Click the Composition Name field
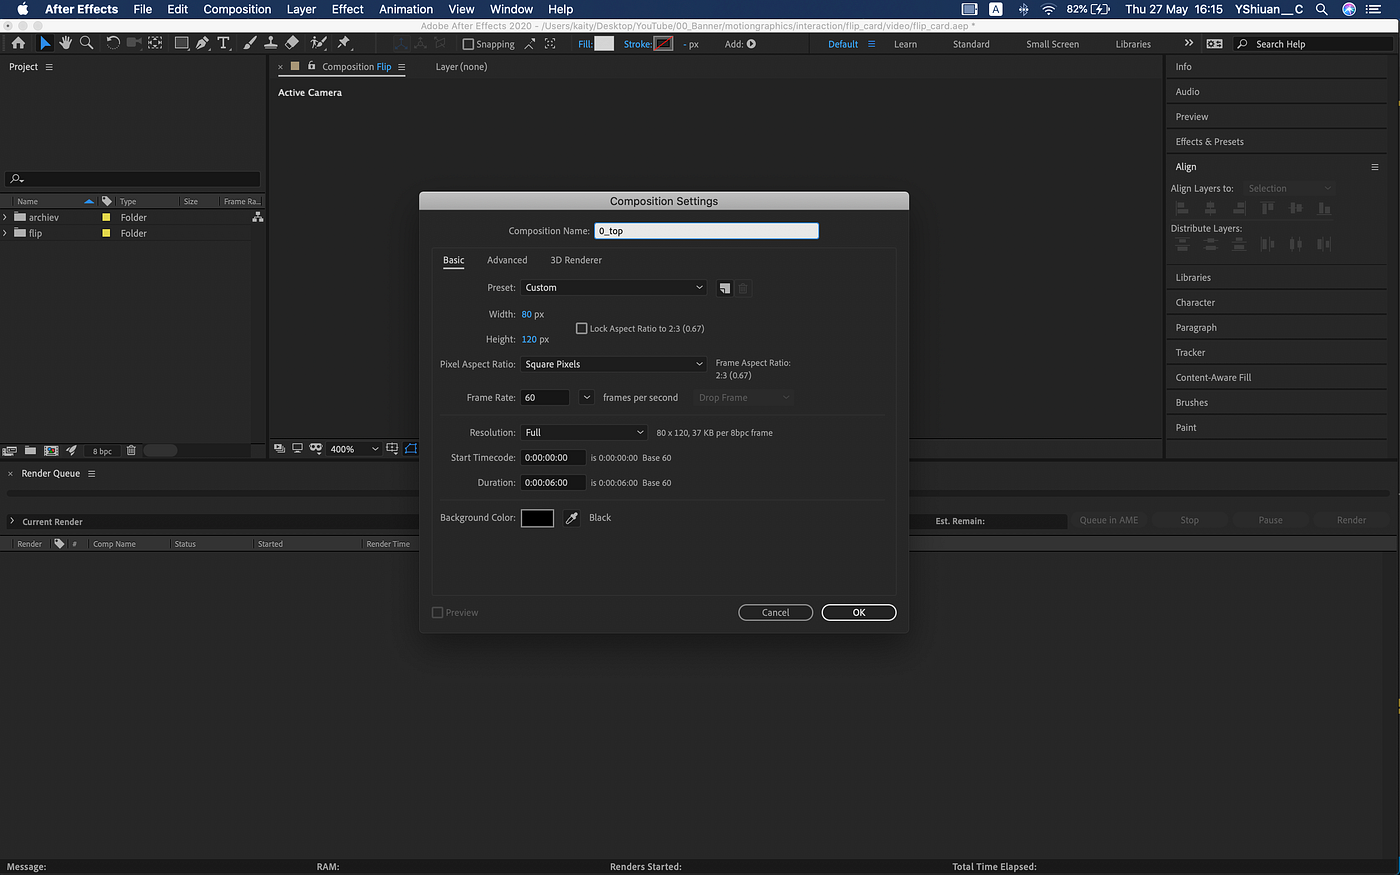1400x875 pixels. (x=706, y=231)
